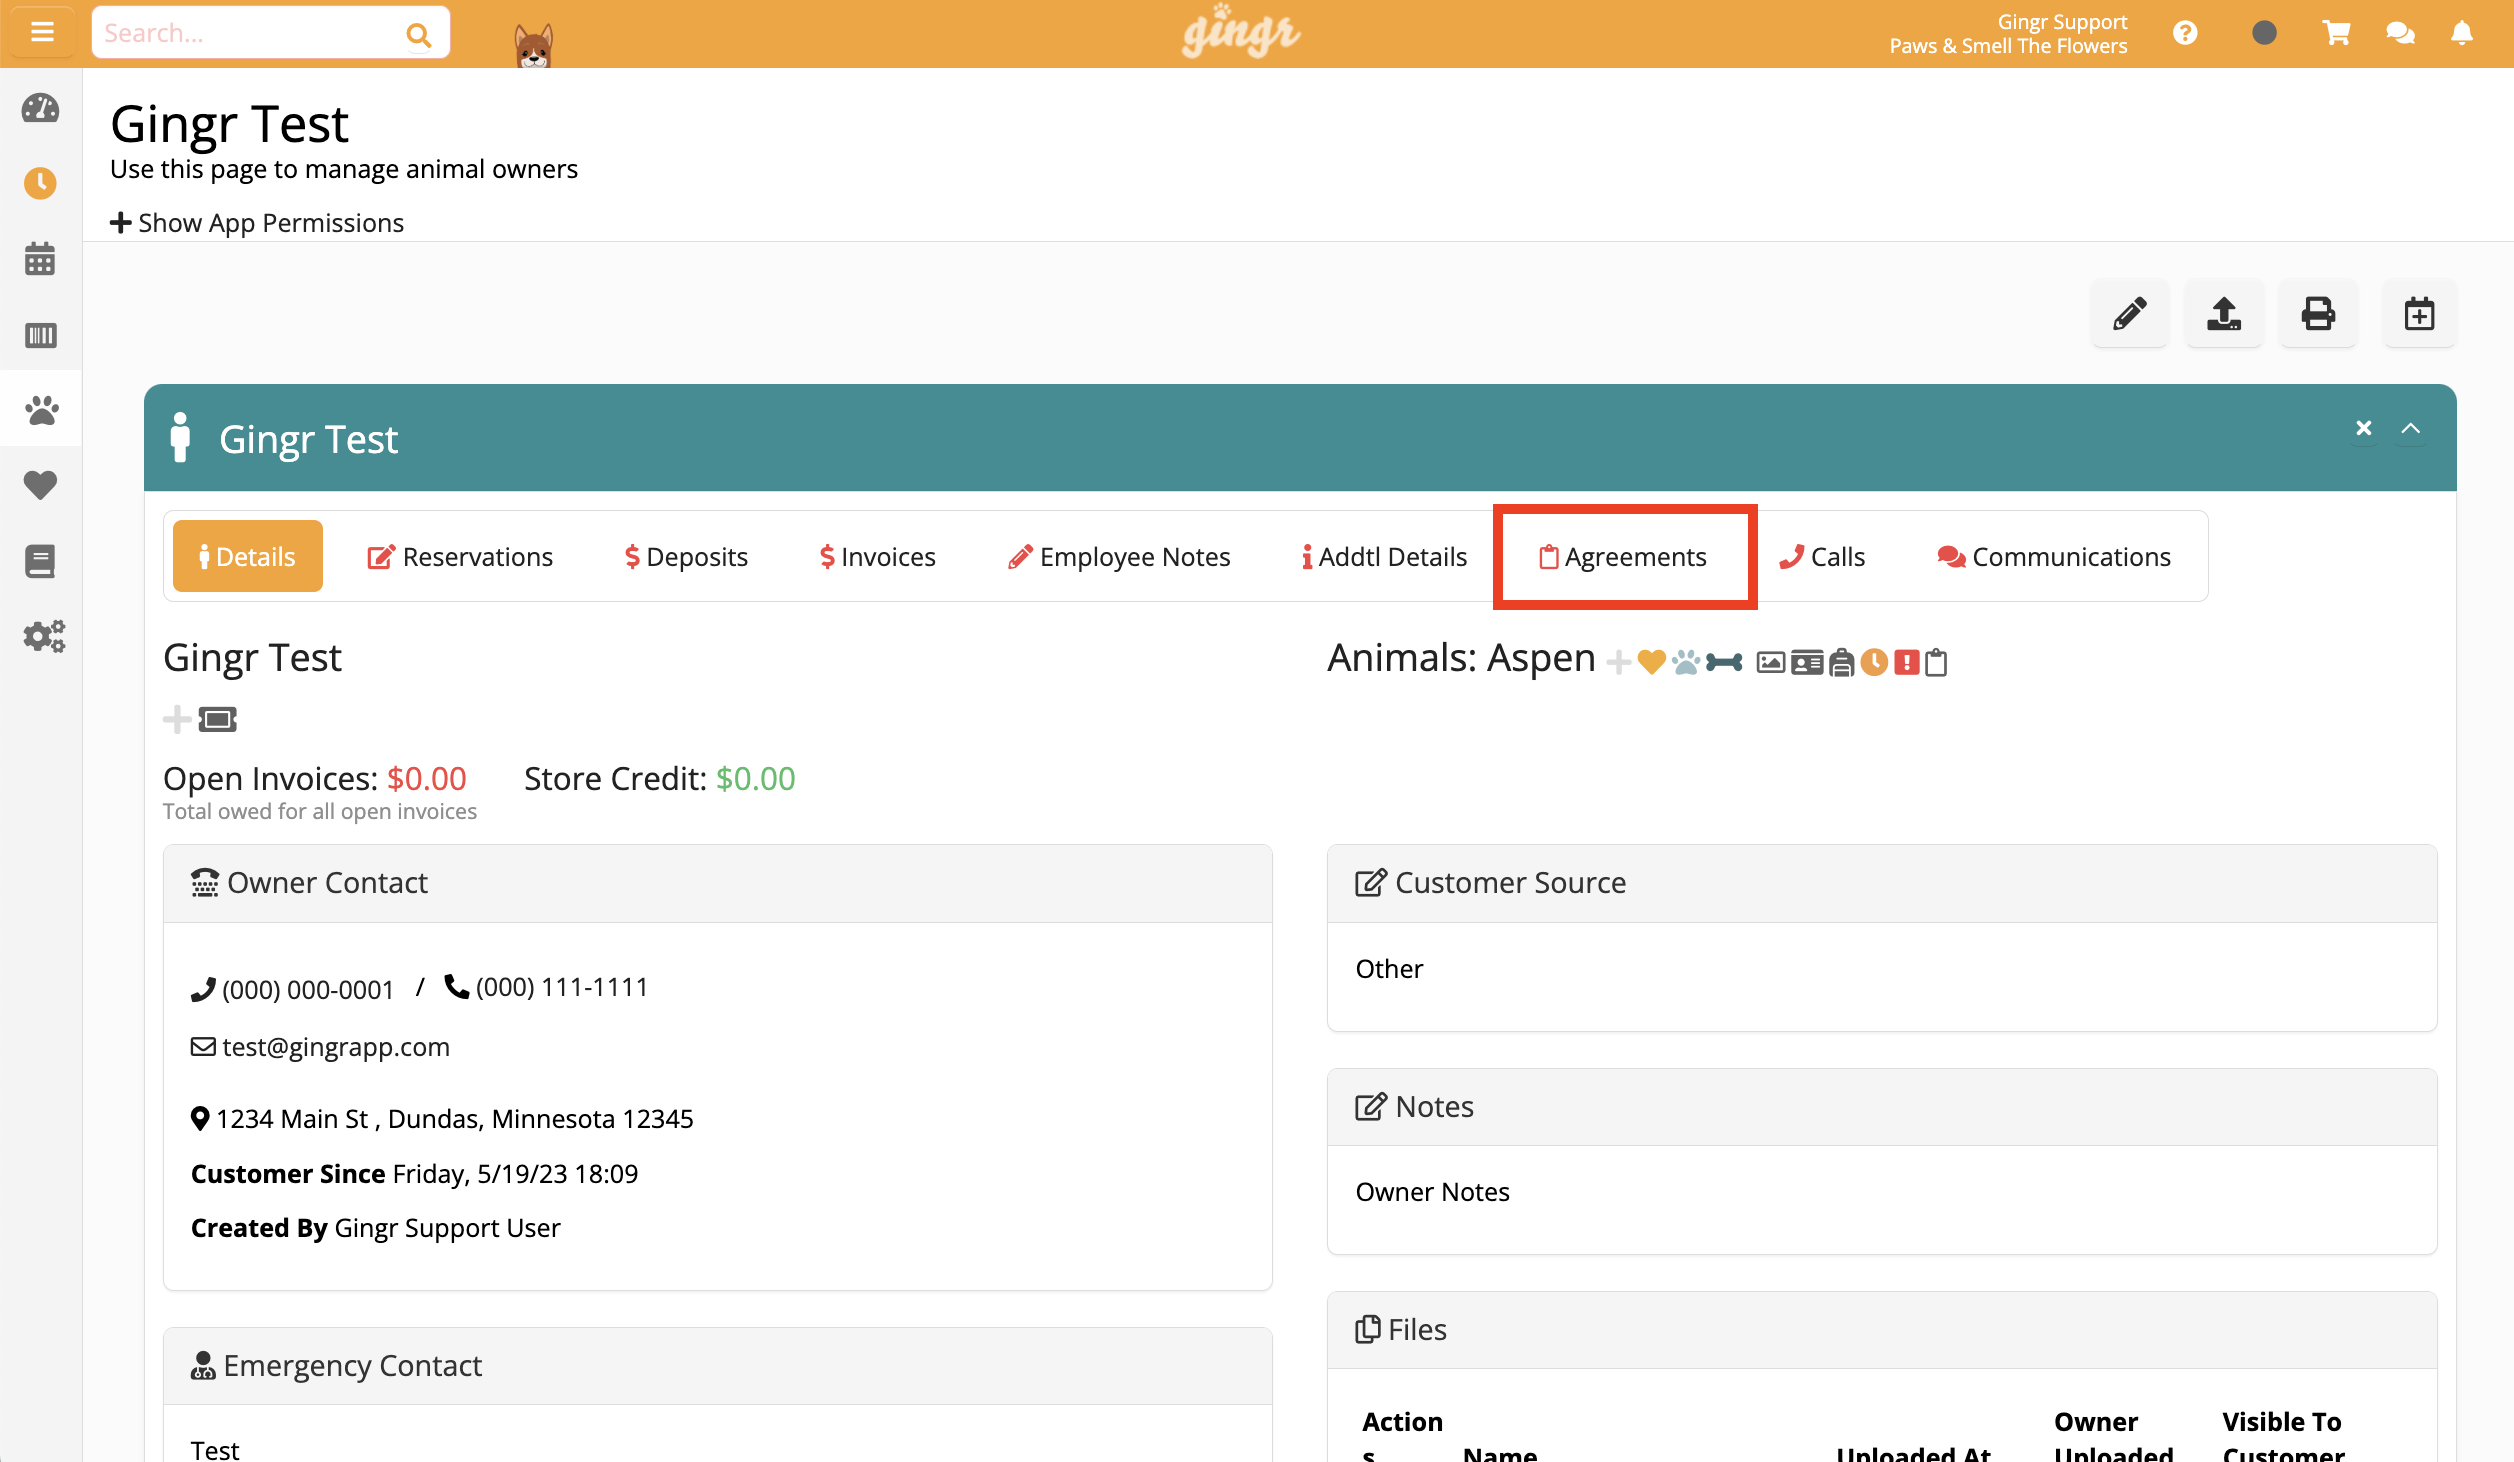The height and width of the screenshot is (1462, 2514).
Task: Click phone number (000) 000-0001
Action: coord(307,990)
